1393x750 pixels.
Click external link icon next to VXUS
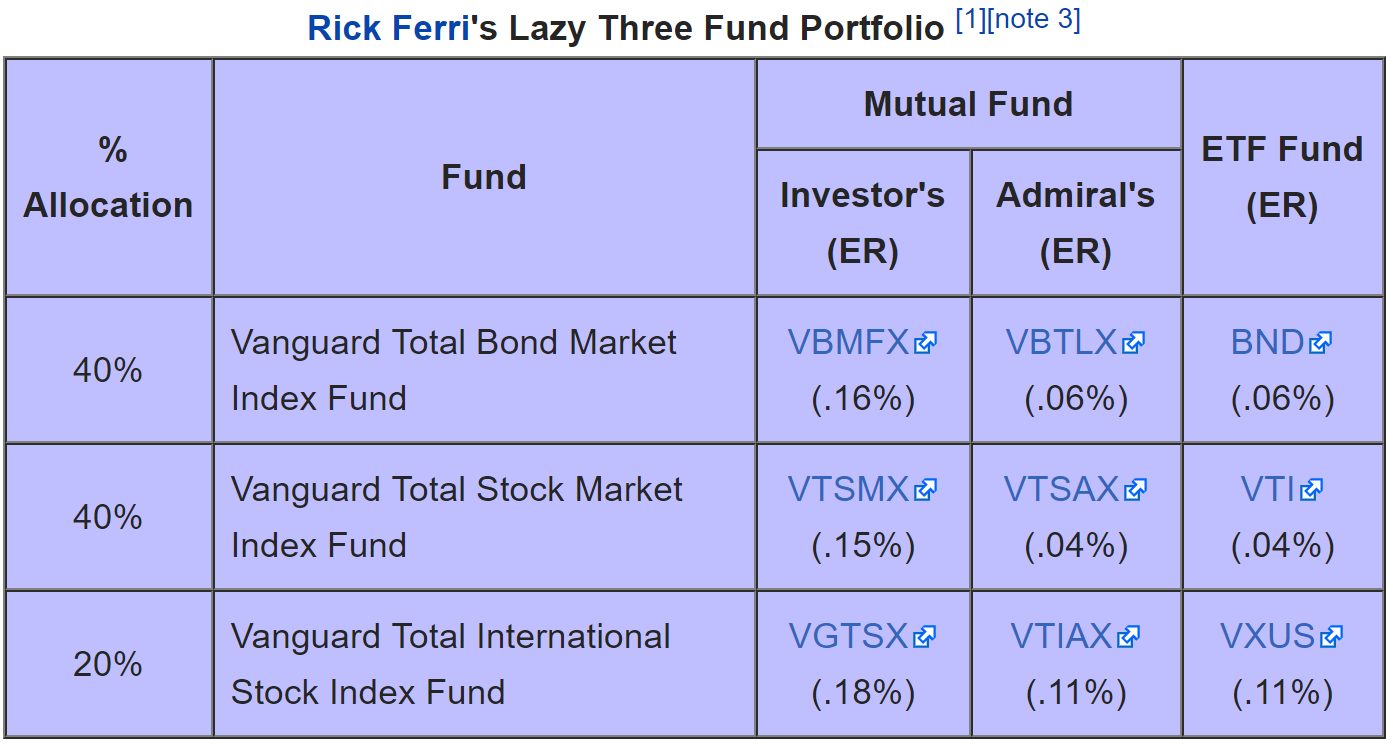(x=1331, y=638)
